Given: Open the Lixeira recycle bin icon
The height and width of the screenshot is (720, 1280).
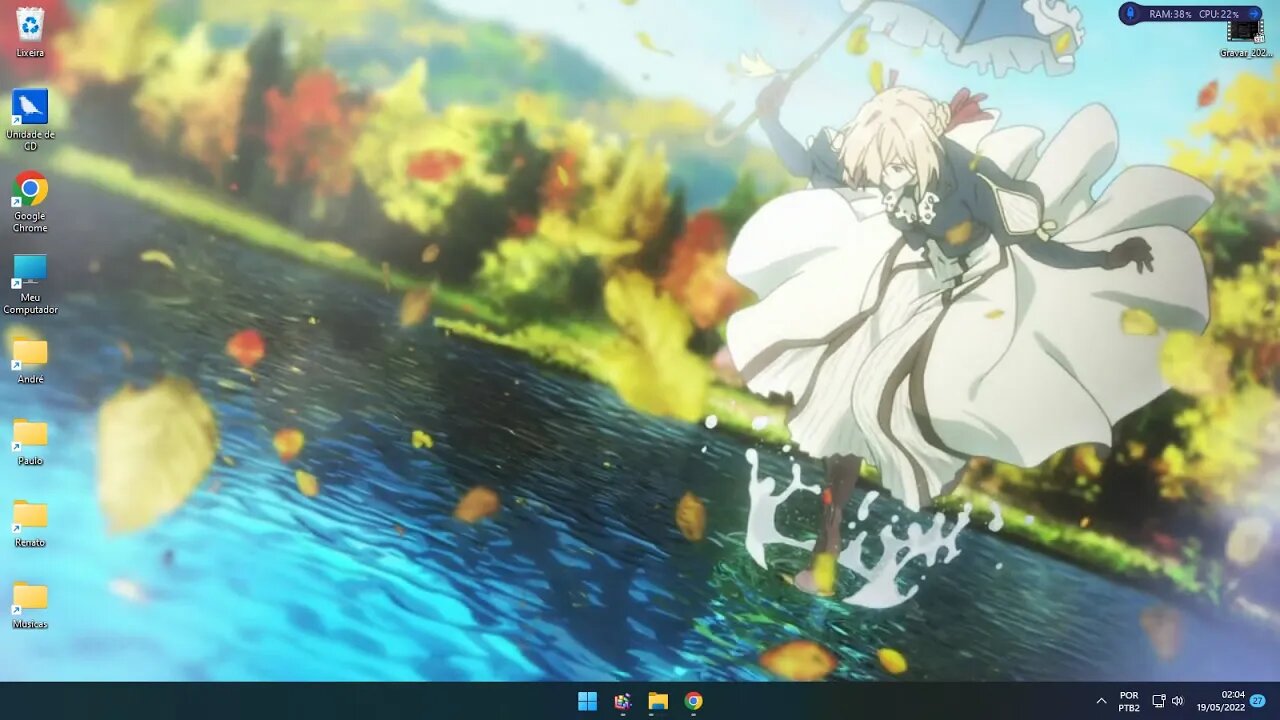Looking at the screenshot, I should (30, 32).
